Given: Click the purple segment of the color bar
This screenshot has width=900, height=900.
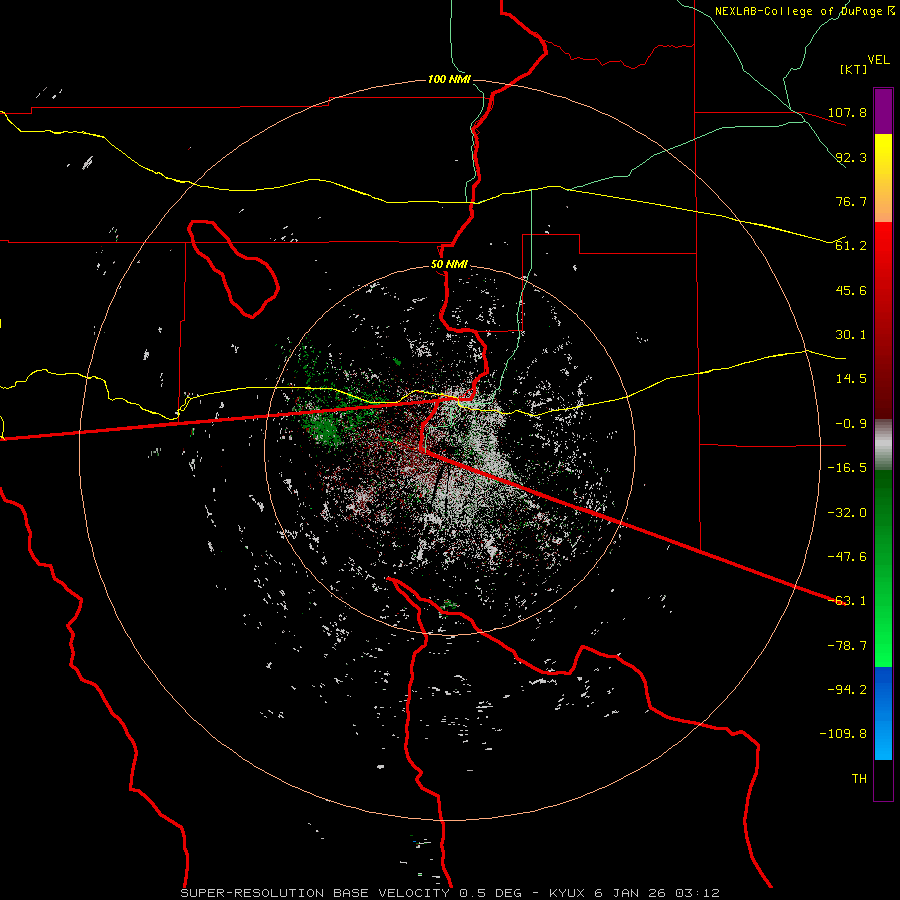Looking at the screenshot, I should [883, 111].
